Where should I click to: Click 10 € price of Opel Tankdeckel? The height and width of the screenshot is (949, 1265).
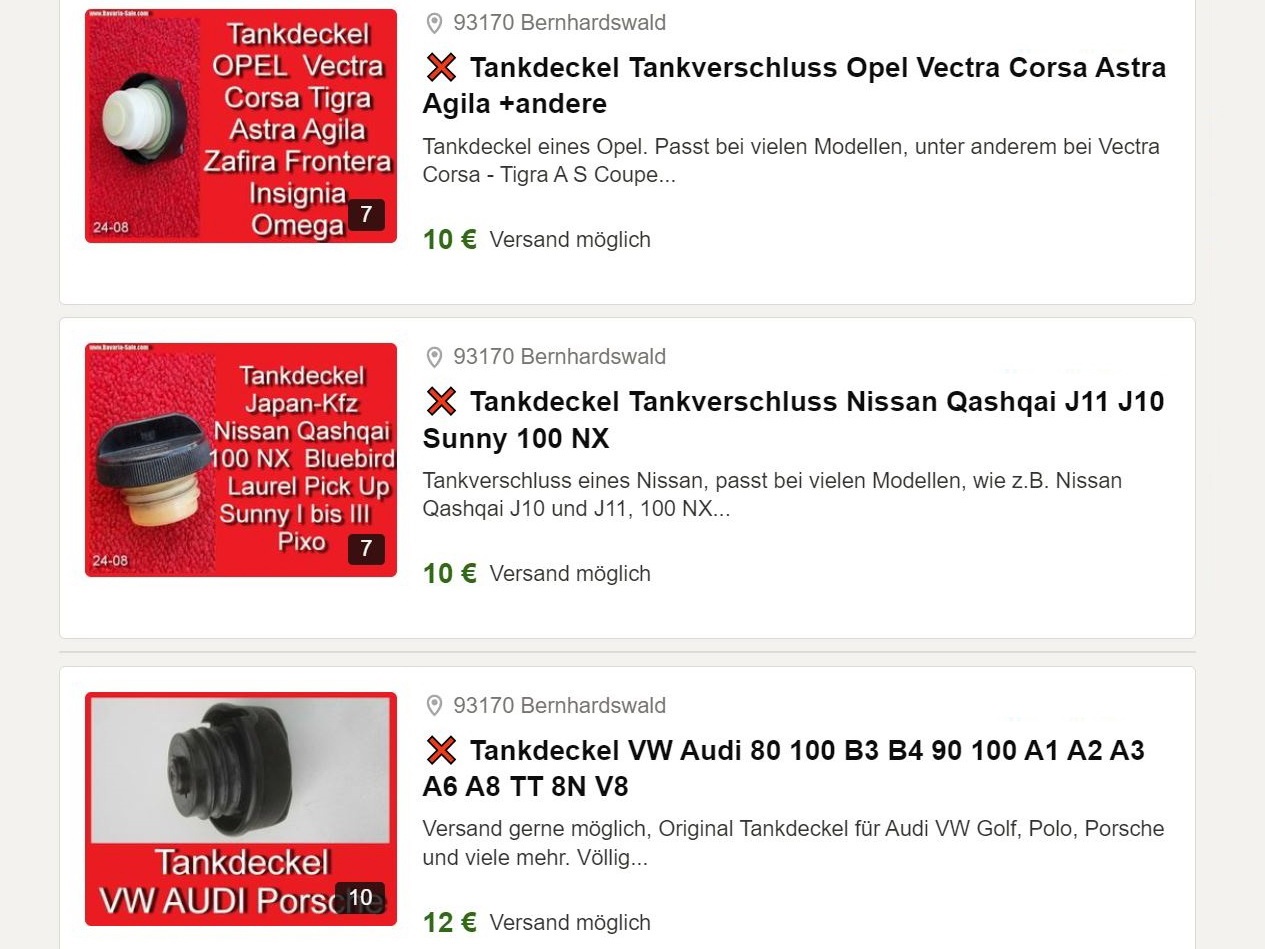point(450,240)
